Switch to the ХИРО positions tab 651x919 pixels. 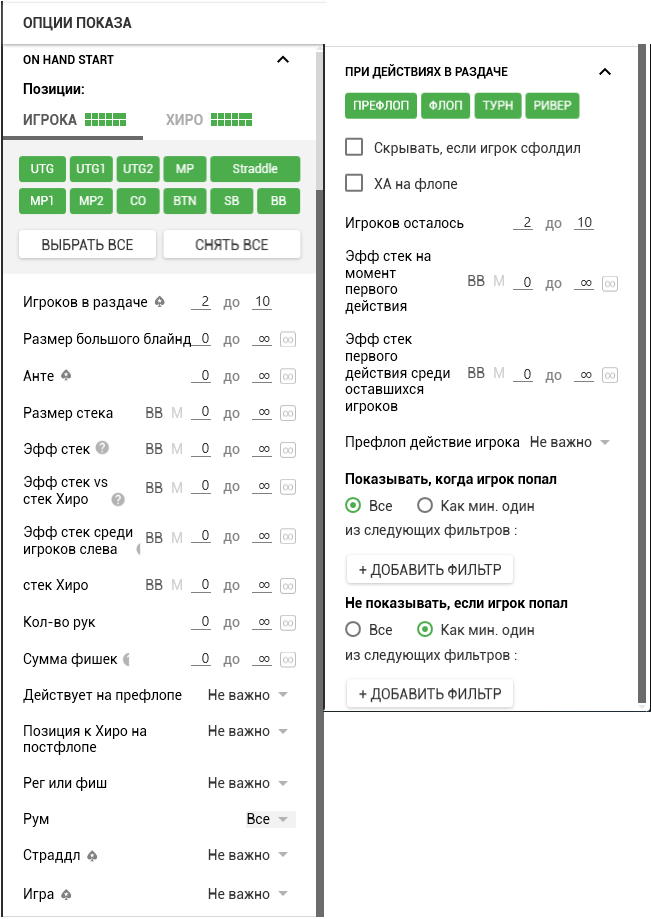pos(209,120)
